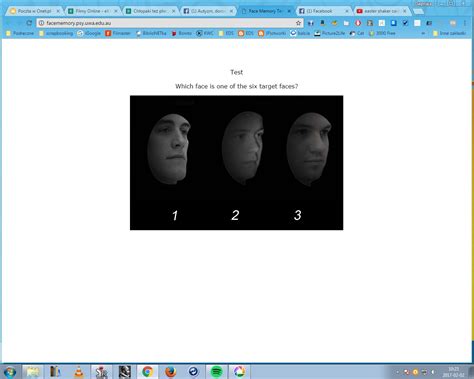474x379 pixels.
Task: Close the Face Memory Test tab
Action: click(x=289, y=11)
